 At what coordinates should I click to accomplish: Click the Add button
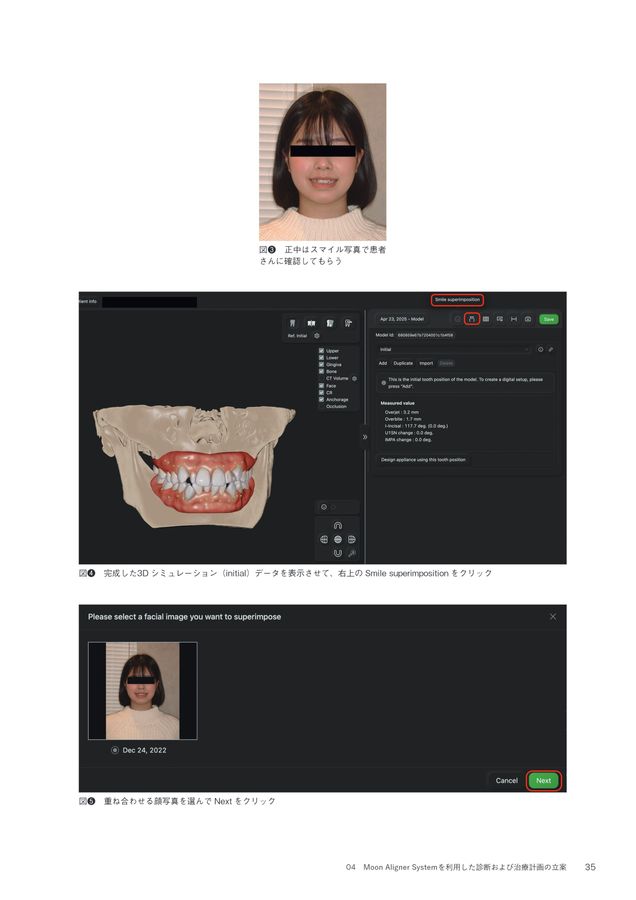click(383, 363)
